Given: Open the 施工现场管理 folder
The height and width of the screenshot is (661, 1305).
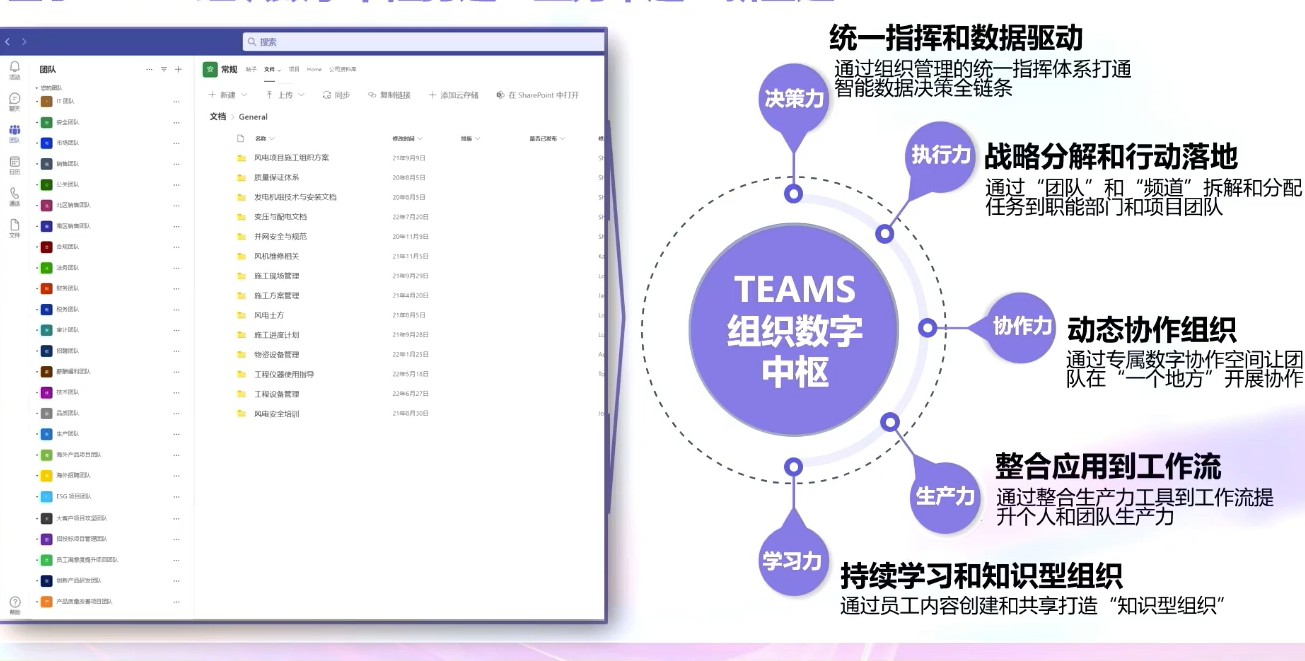Looking at the screenshot, I should [x=276, y=275].
